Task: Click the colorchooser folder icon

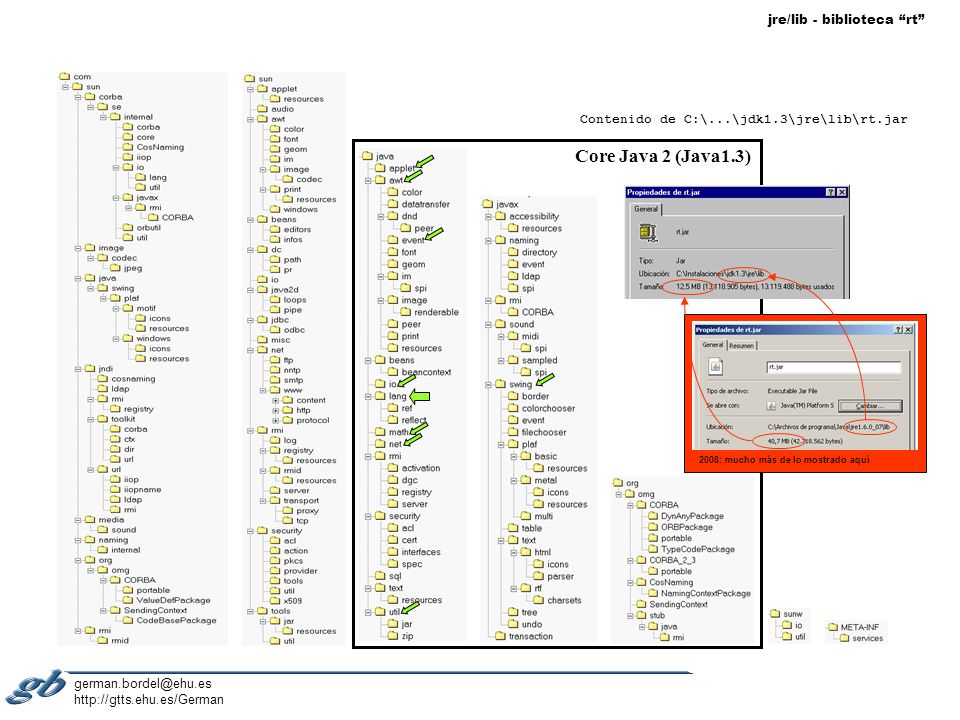Action: click(x=513, y=408)
